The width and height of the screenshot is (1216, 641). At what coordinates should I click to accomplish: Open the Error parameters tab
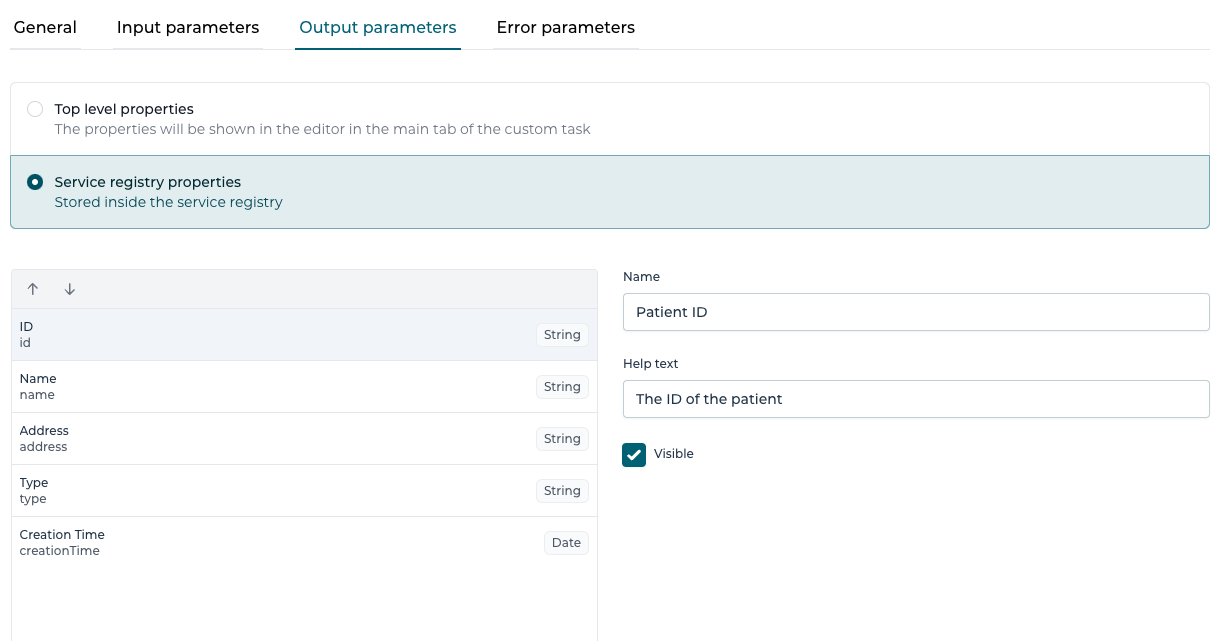(566, 27)
